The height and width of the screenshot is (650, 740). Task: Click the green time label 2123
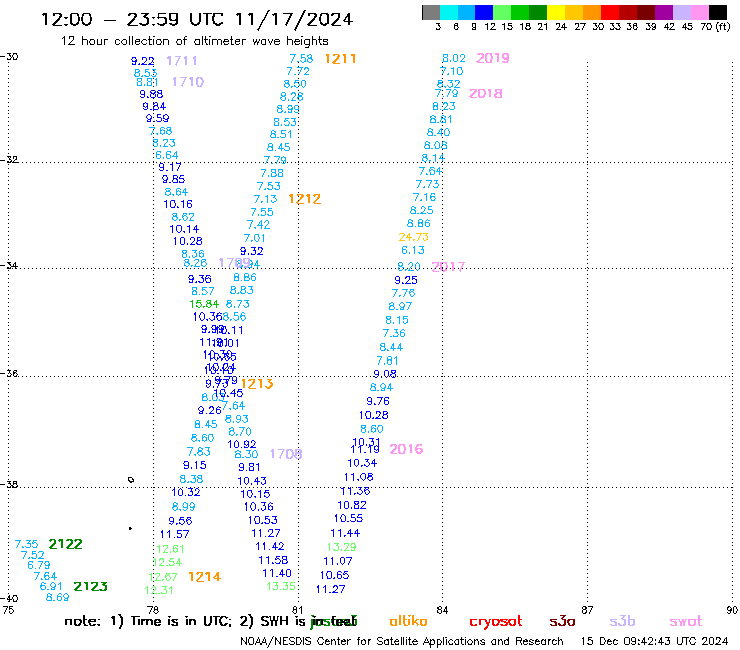tap(91, 587)
